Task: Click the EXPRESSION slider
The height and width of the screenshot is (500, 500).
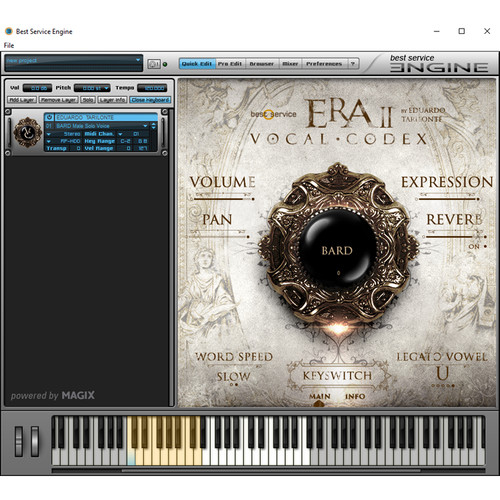Action: [448, 199]
